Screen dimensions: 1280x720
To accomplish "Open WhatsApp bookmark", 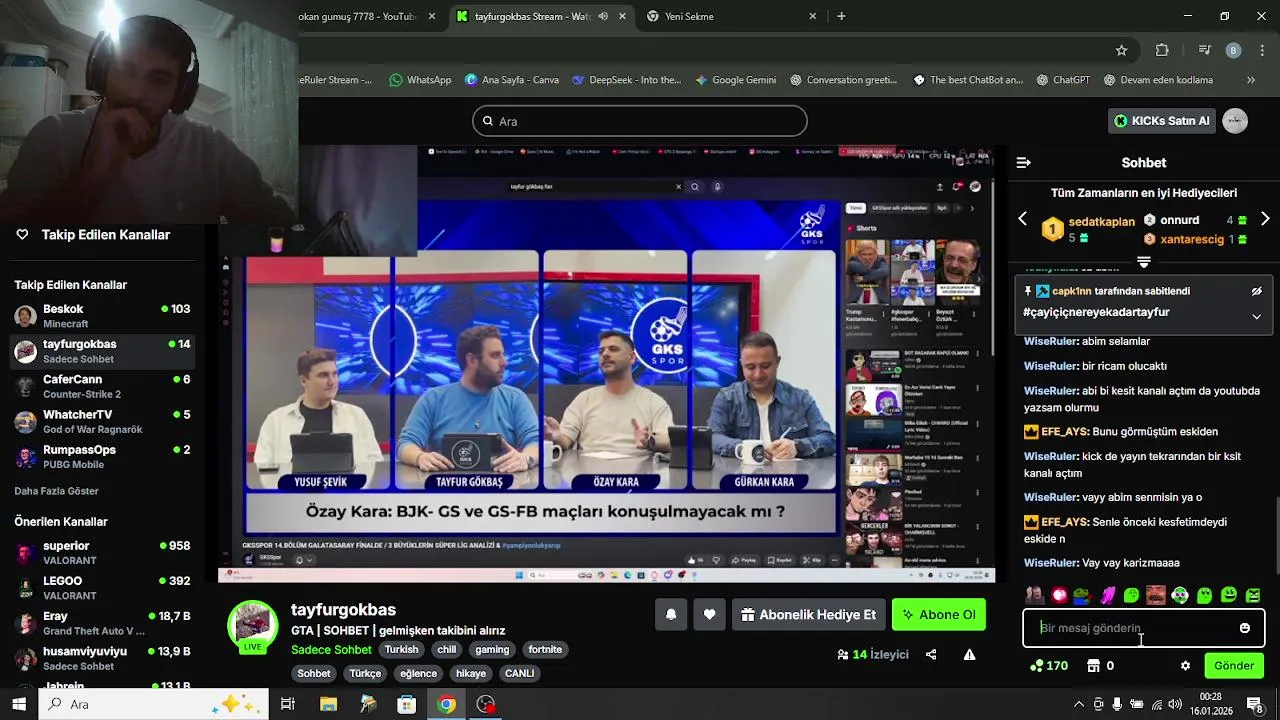I will pyautogui.click(x=420, y=80).
